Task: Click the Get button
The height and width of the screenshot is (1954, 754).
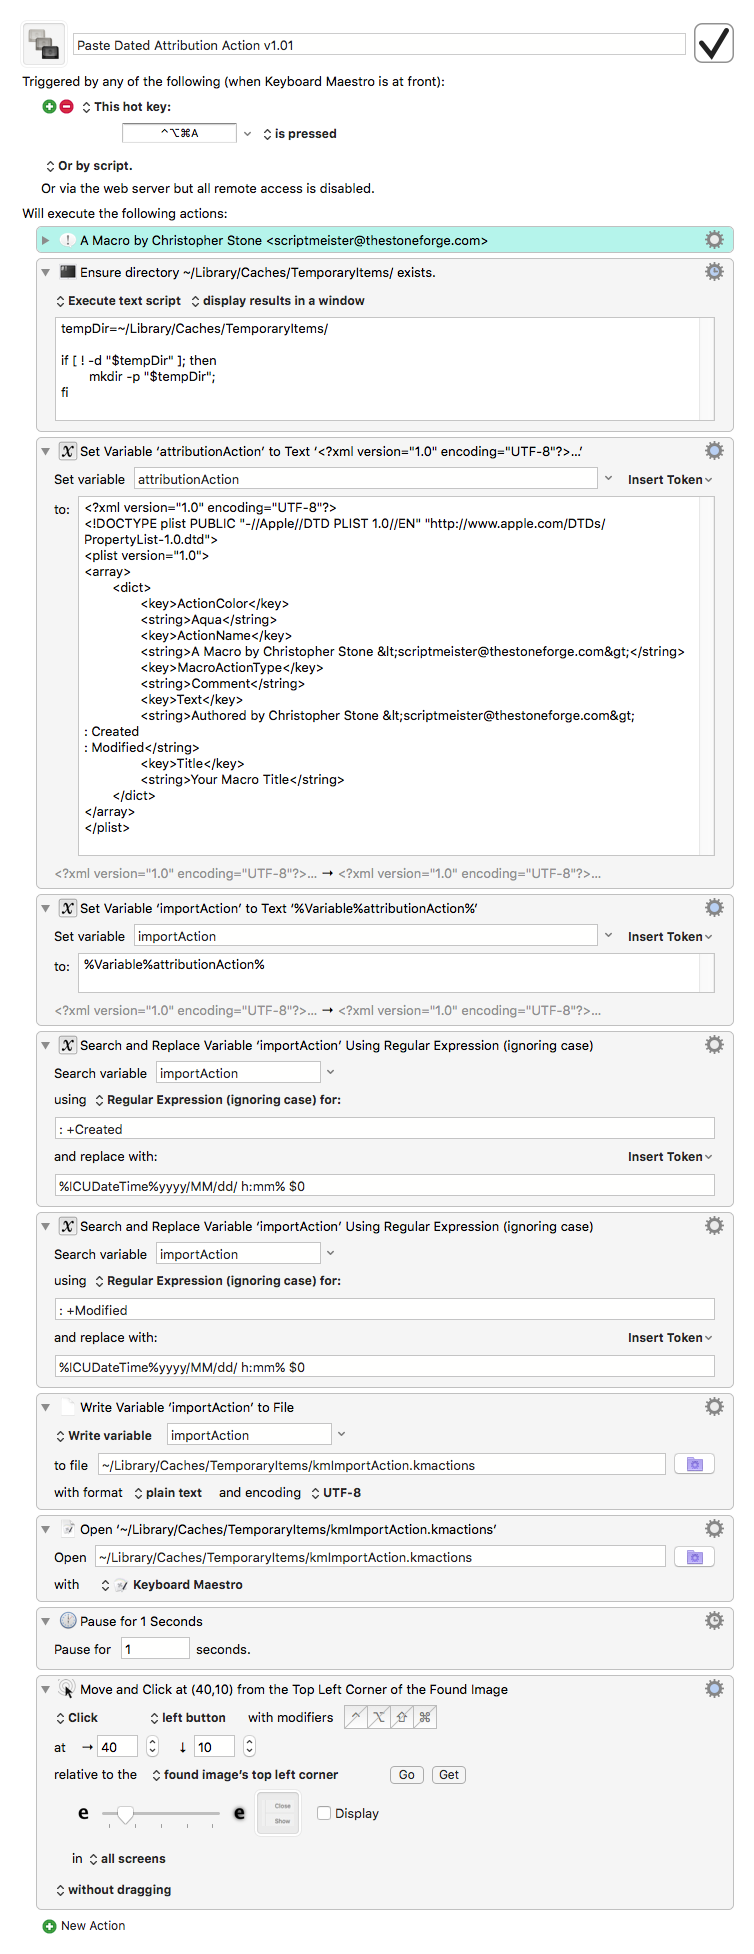Action: [x=449, y=1775]
